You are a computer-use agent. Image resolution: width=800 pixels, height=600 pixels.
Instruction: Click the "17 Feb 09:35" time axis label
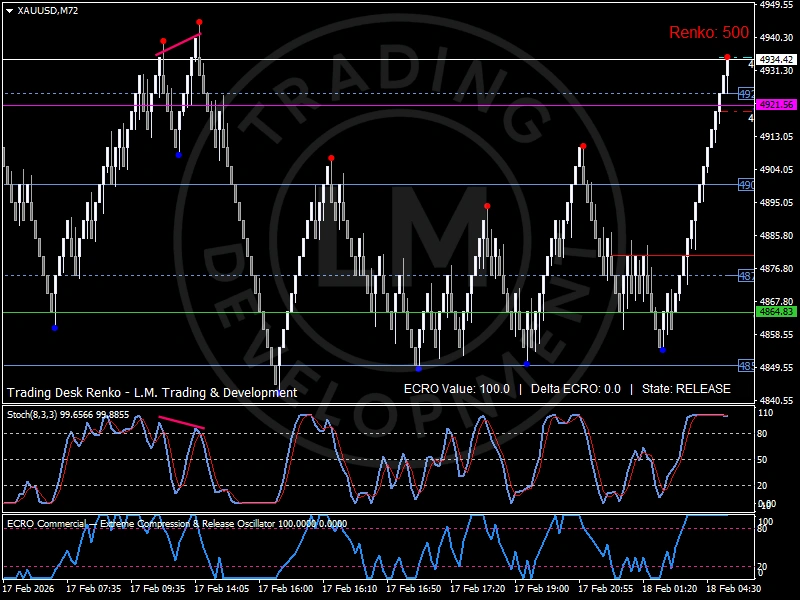pos(158,588)
